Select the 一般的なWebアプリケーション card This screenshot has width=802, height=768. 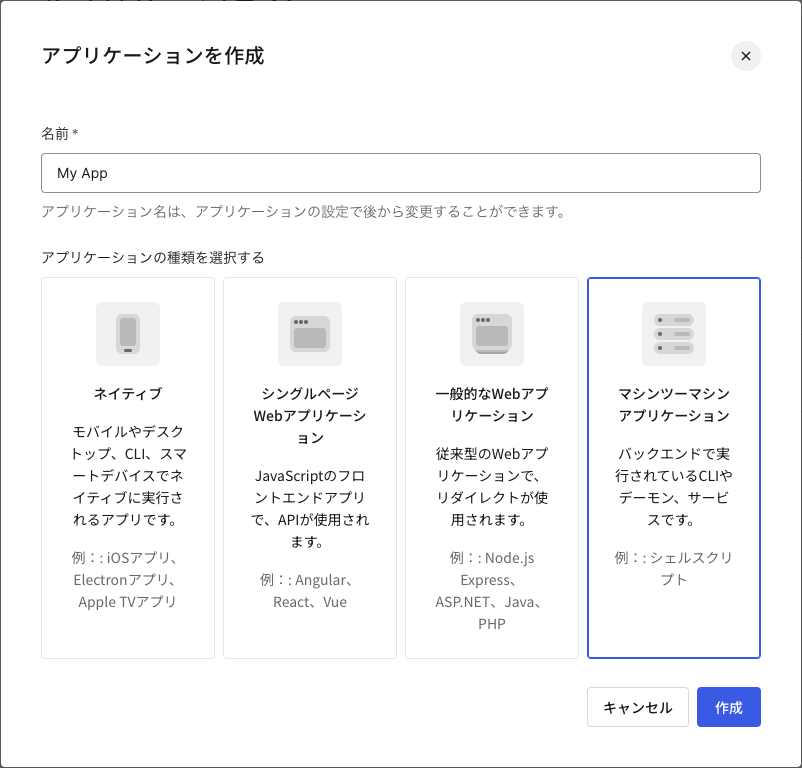coord(492,468)
